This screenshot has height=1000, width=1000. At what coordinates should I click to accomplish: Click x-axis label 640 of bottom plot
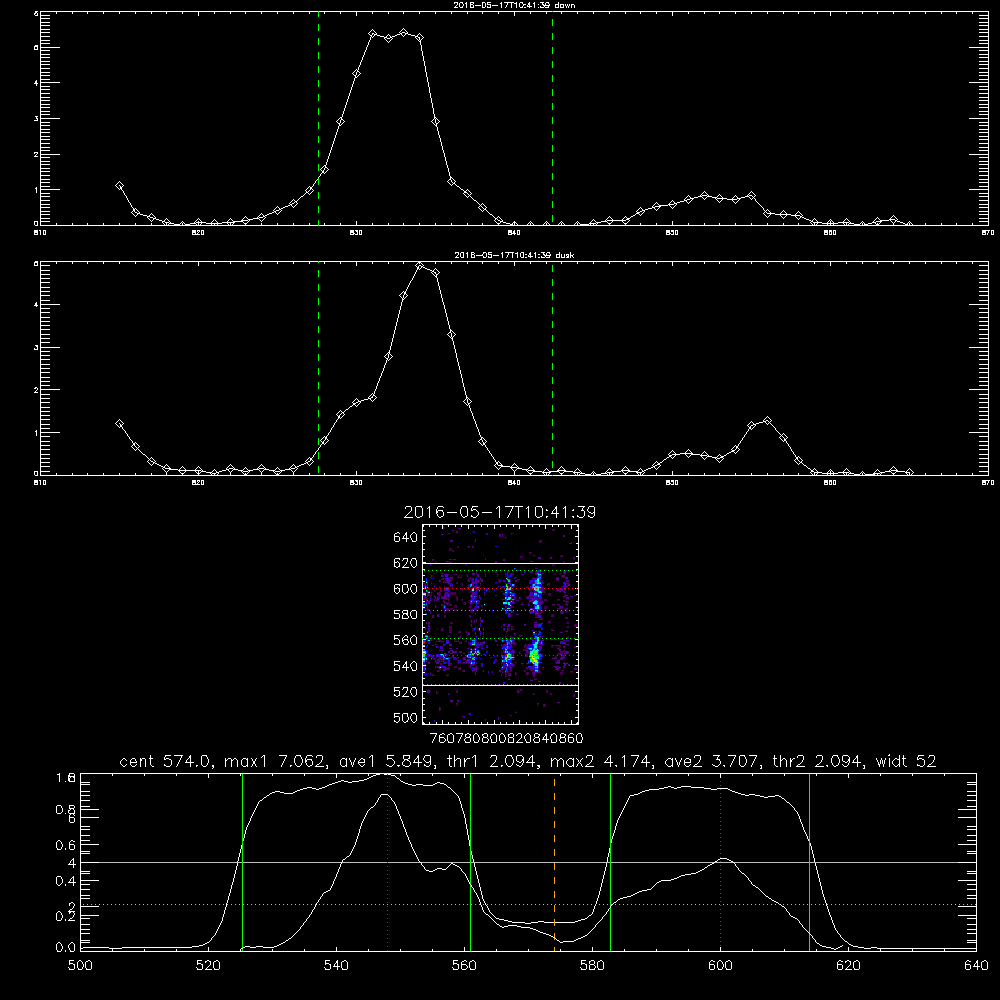click(x=976, y=966)
